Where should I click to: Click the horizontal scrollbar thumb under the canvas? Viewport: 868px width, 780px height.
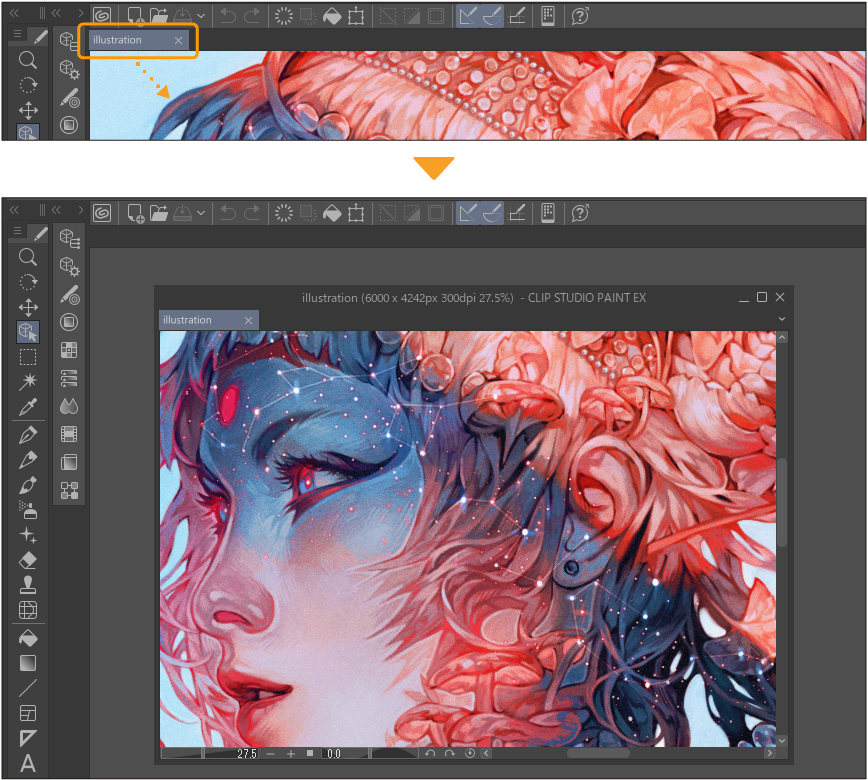(x=598, y=753)
